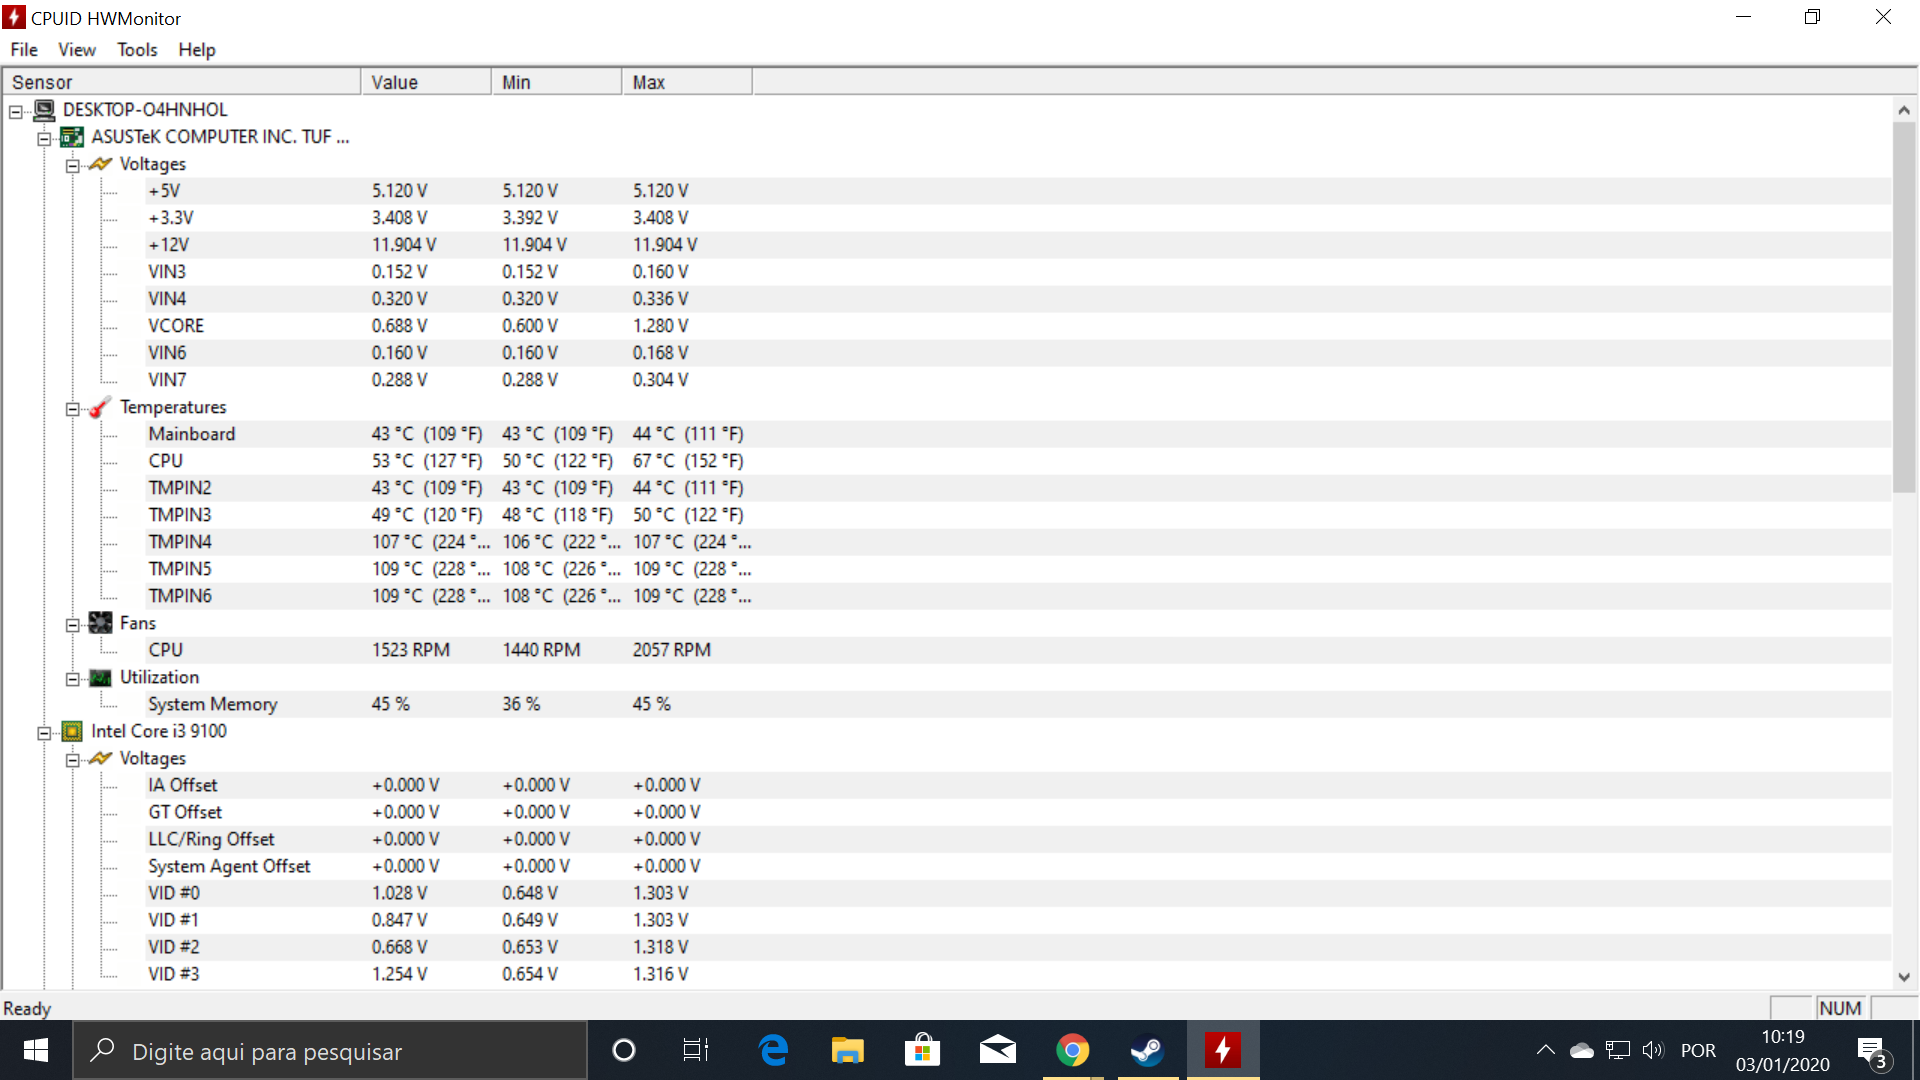Click the scrollbar up arrow
The image size is (1920, 1080).
point(1904,110)
